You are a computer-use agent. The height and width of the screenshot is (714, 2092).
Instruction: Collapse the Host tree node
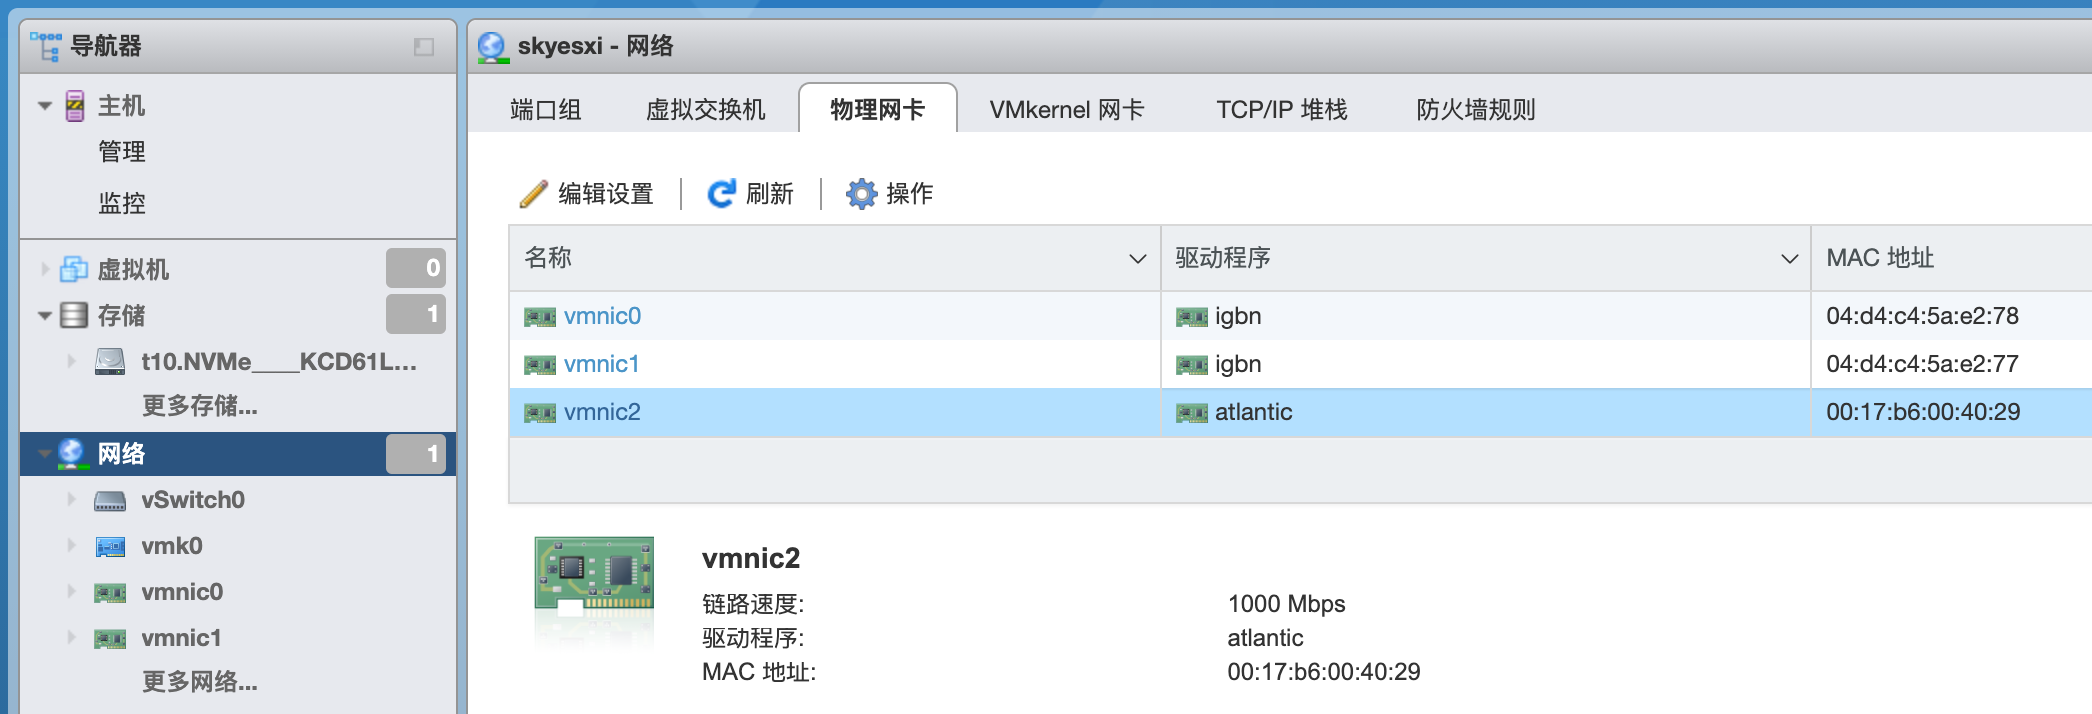[45, 106]
